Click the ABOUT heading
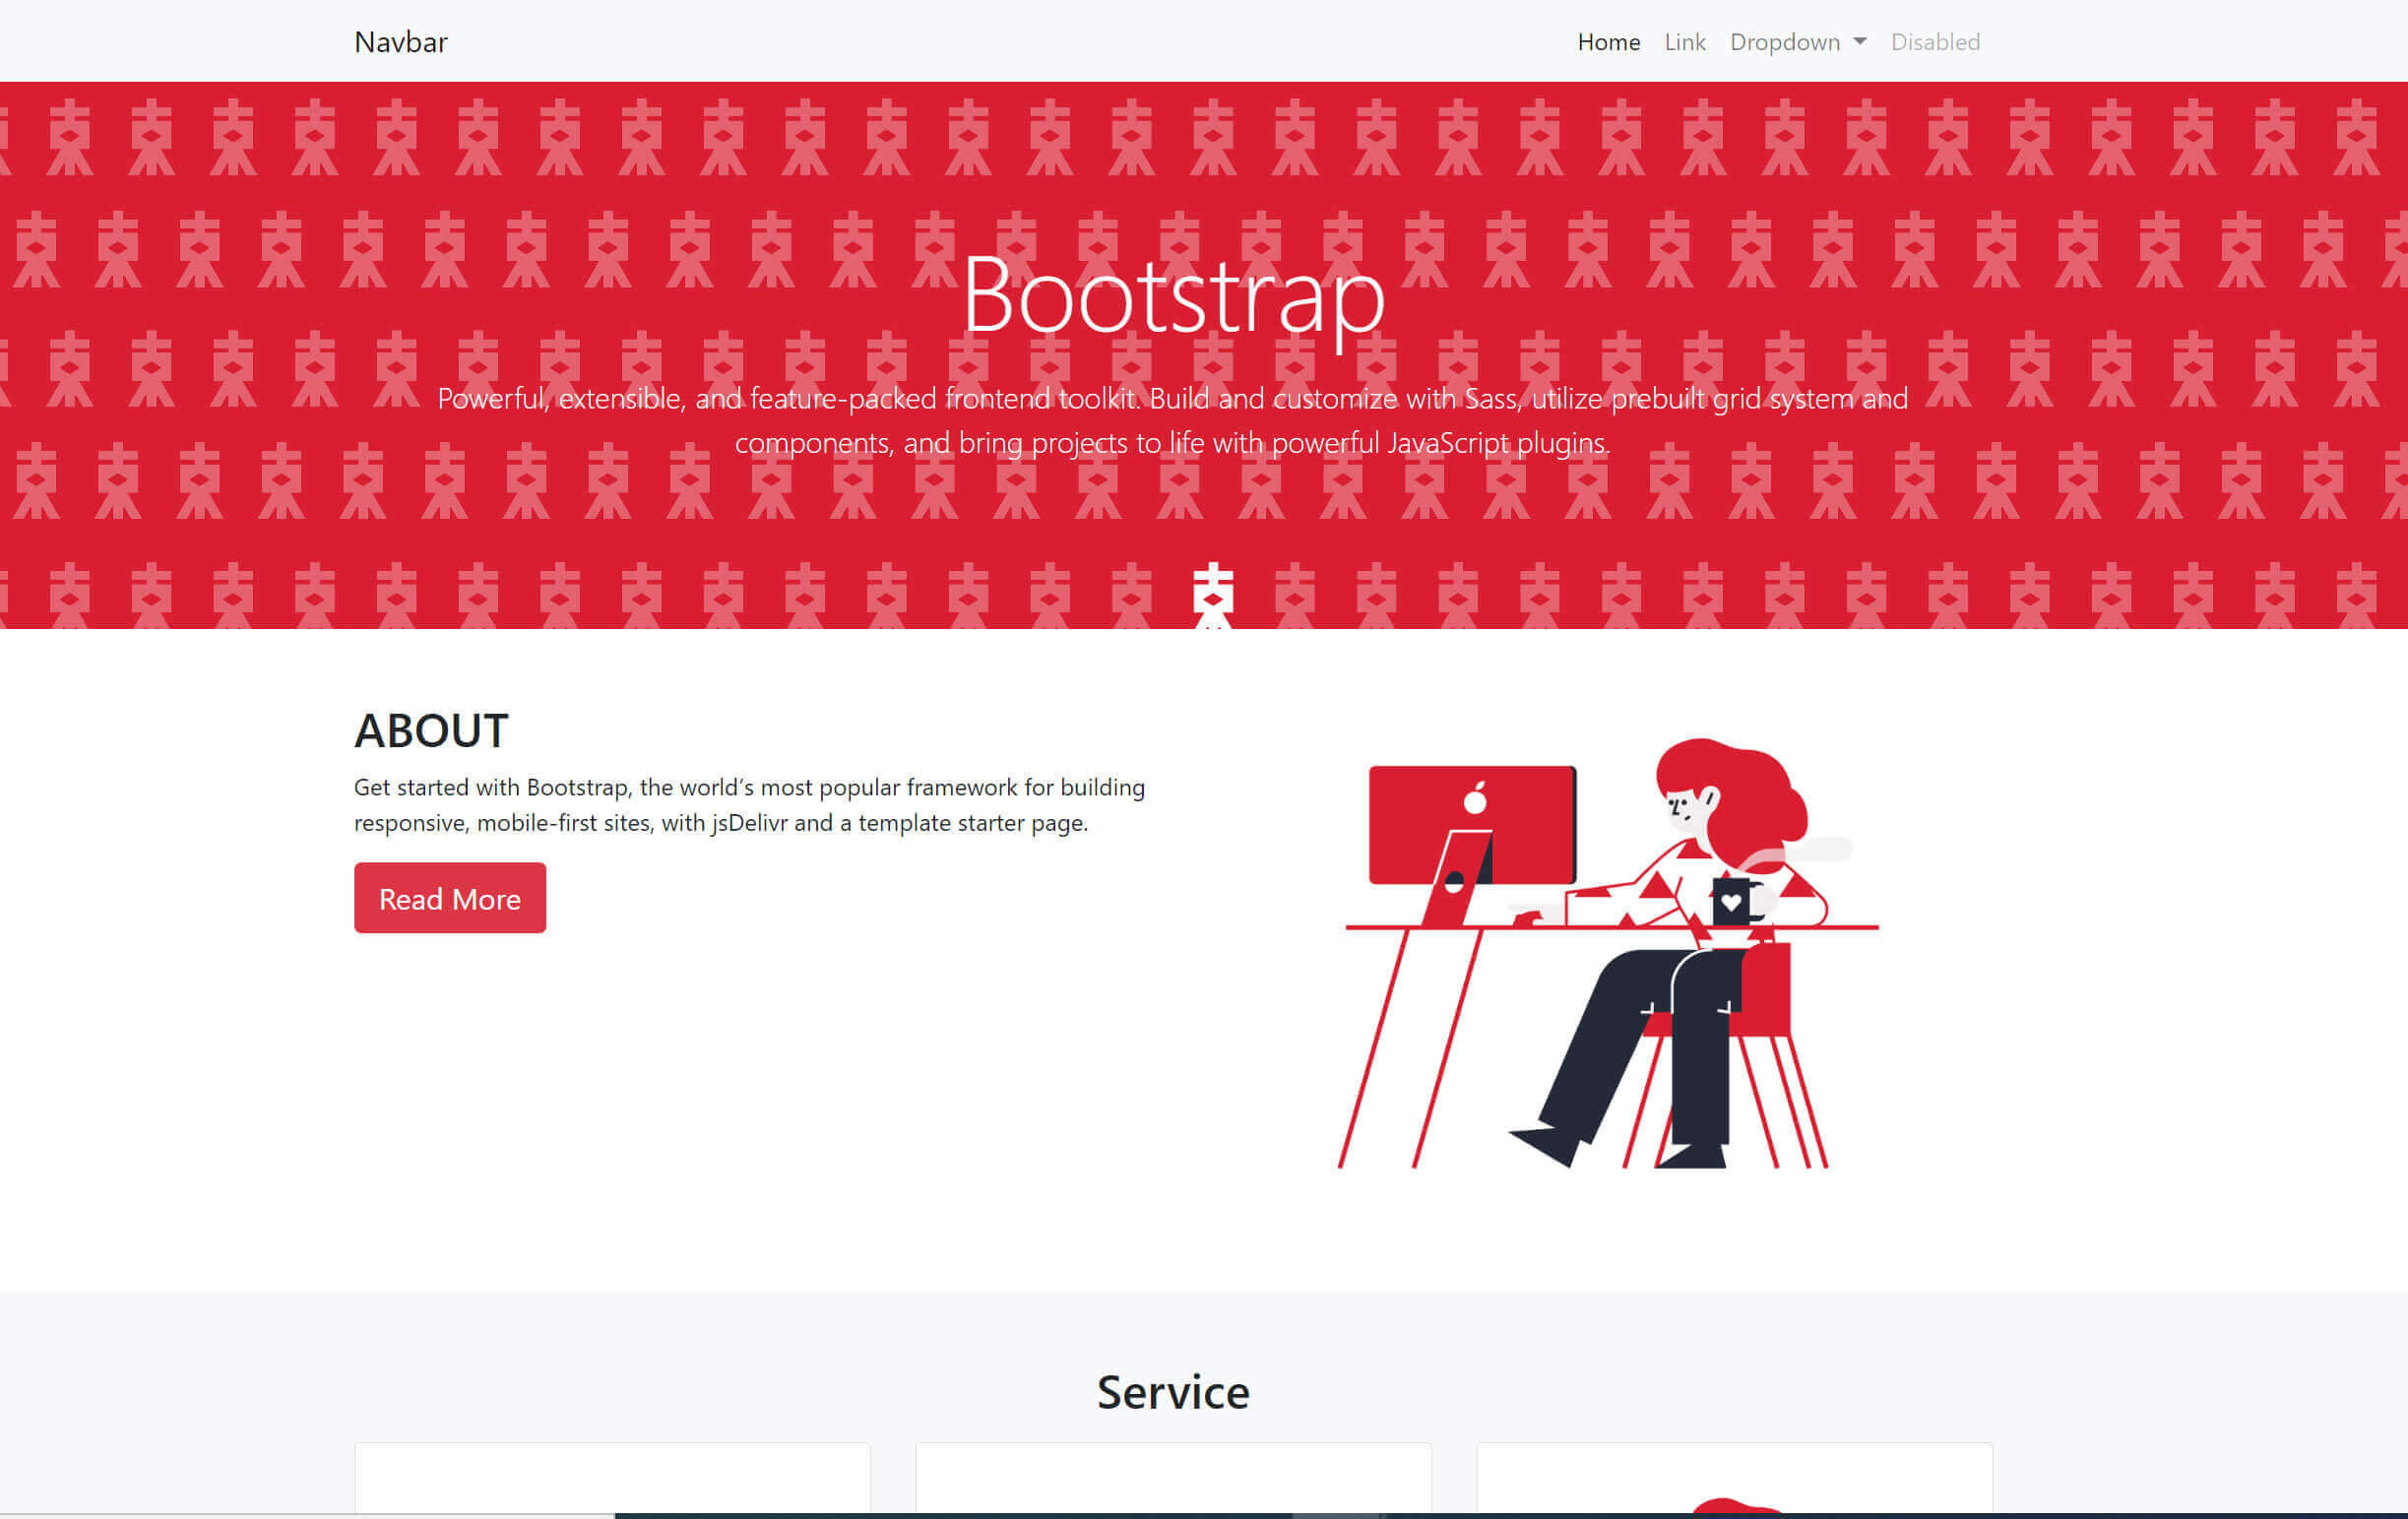 click(x=431, y=730)
